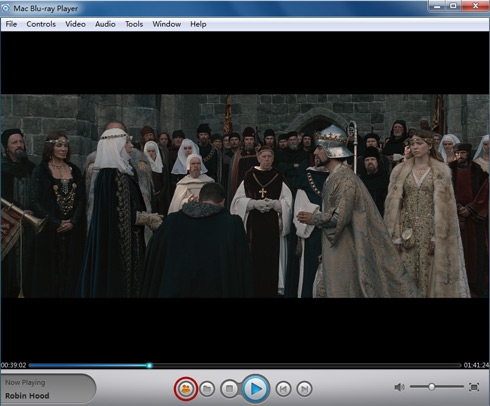This screenshot has height=406, width=490.
Task: Start the movie with the blue play button
Action: [256, 389]
